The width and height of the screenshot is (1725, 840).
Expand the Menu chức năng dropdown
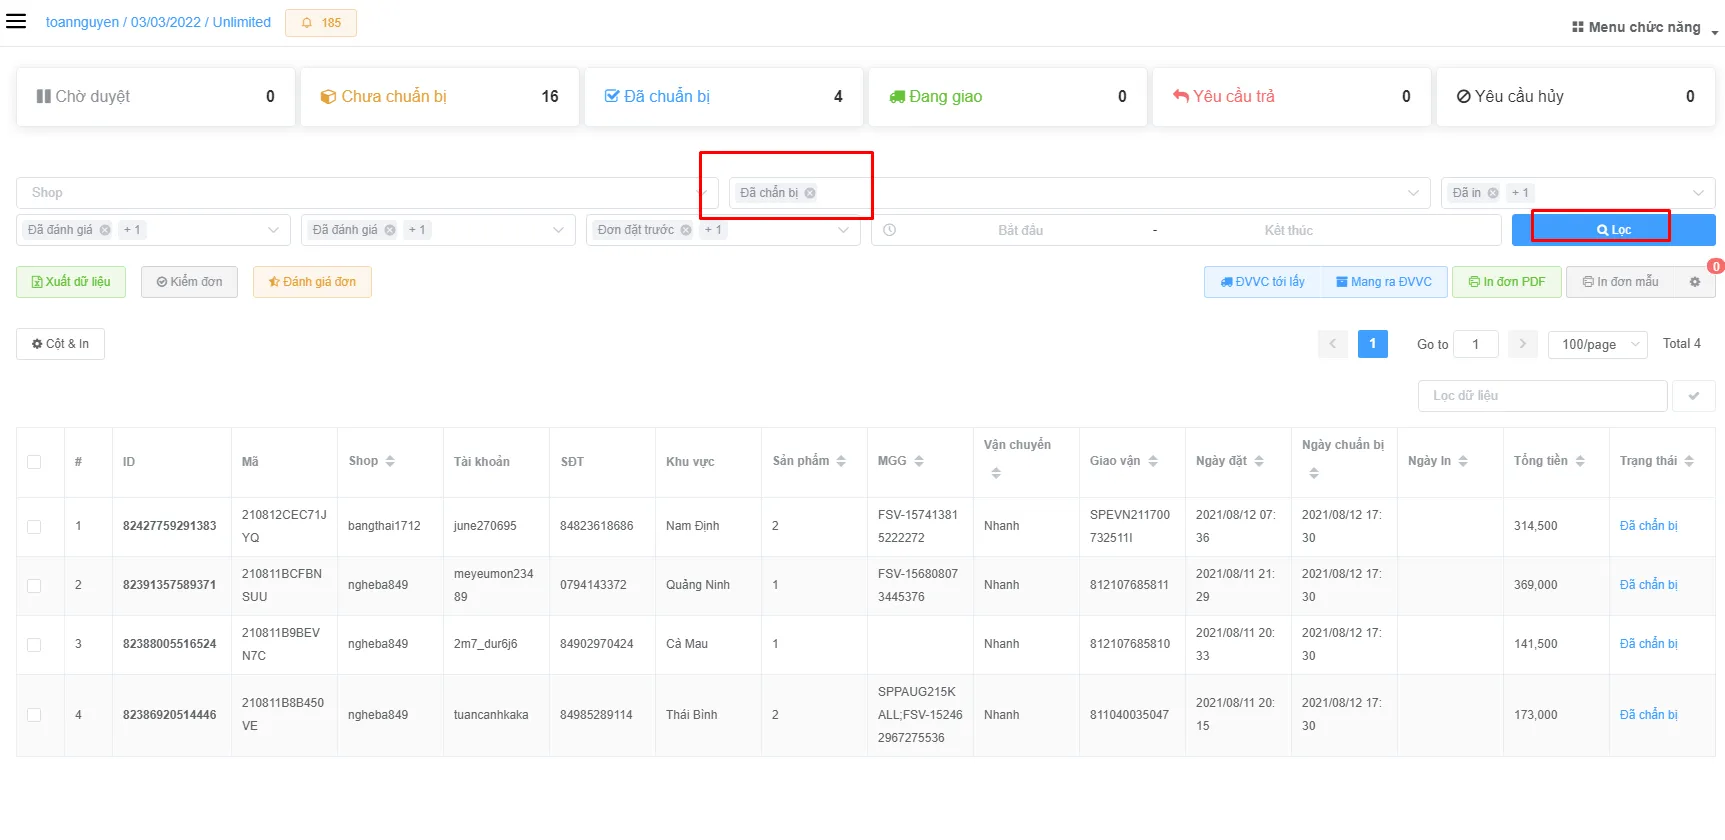click(x=1644, y=27)
